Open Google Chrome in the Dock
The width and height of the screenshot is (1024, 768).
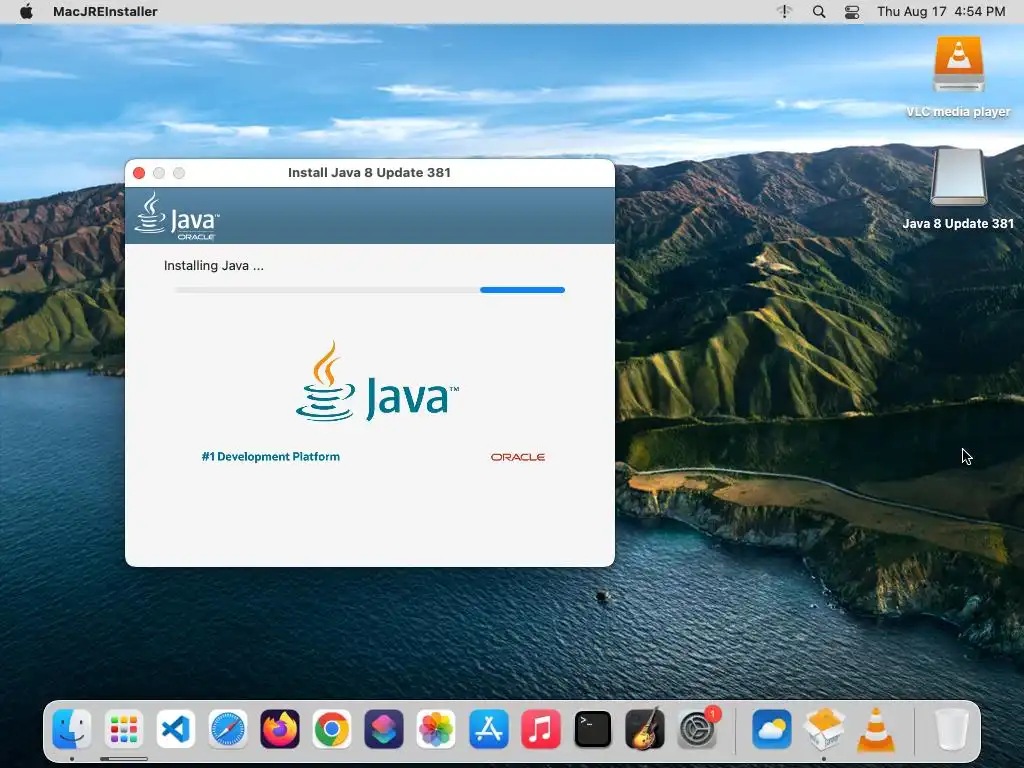point(332,729)
